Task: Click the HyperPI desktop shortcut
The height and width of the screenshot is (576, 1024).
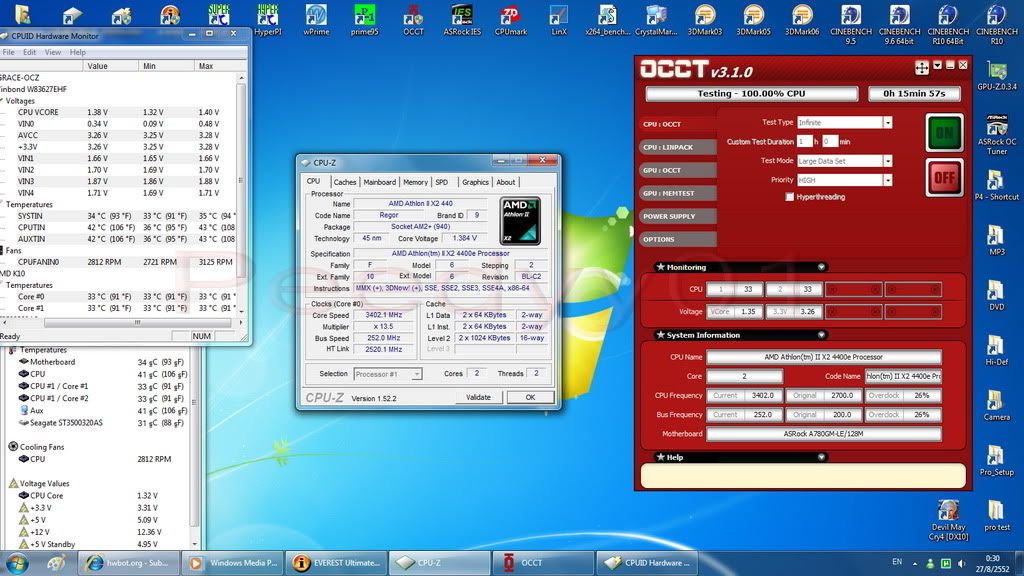Action: pyautogui.click(x=268, y=20)
